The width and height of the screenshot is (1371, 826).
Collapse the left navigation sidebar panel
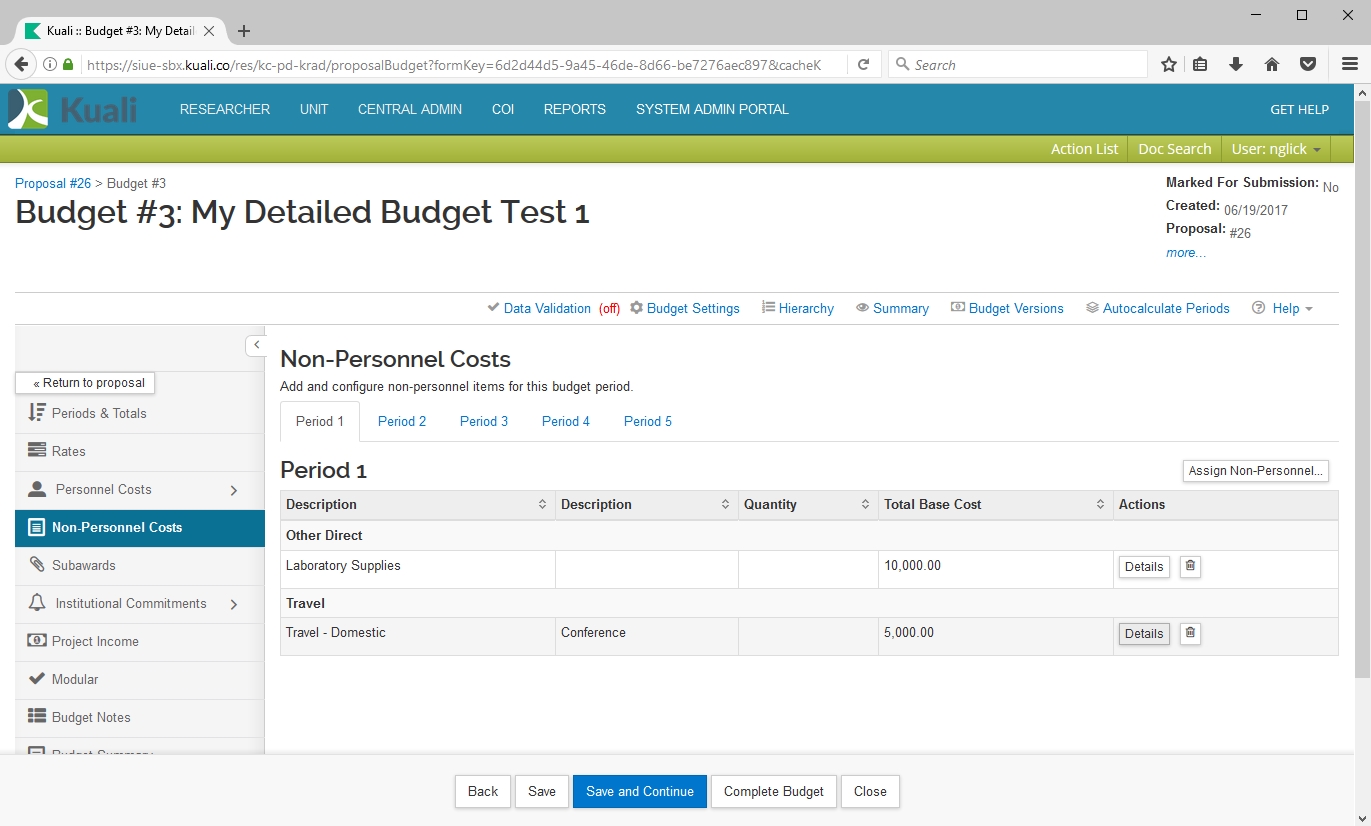[256, 345]
